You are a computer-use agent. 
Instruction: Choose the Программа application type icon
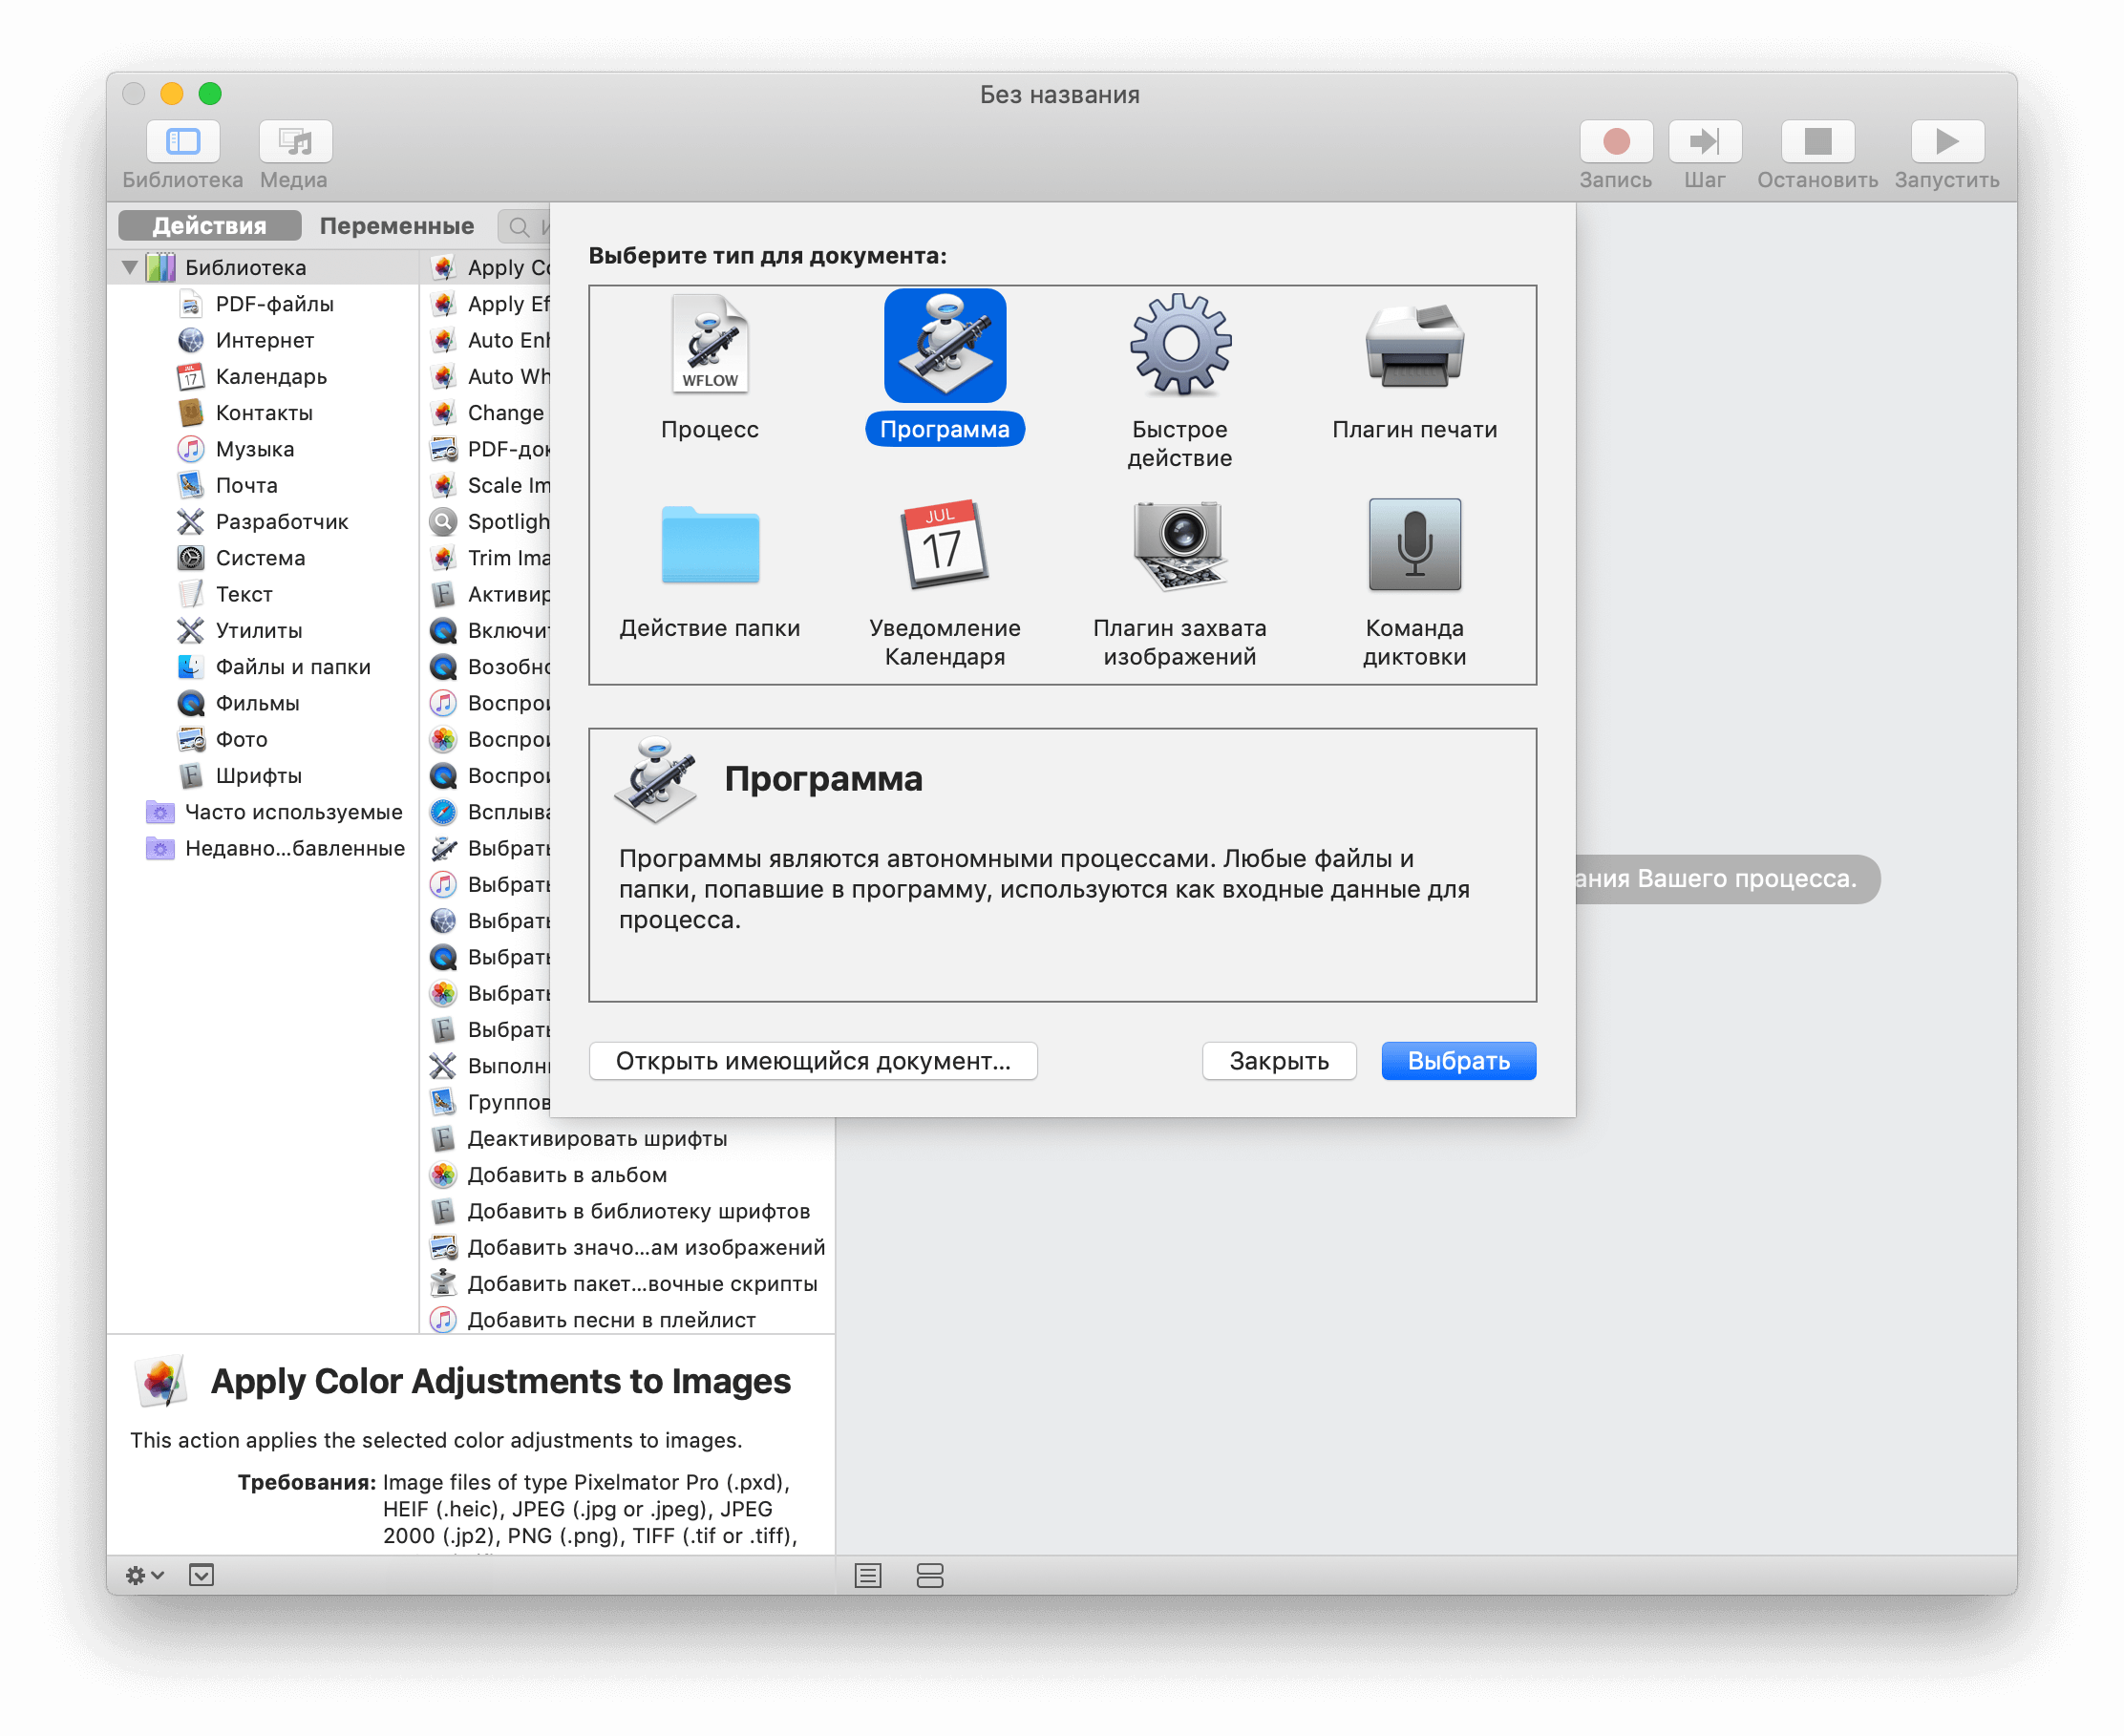[945, 346]
